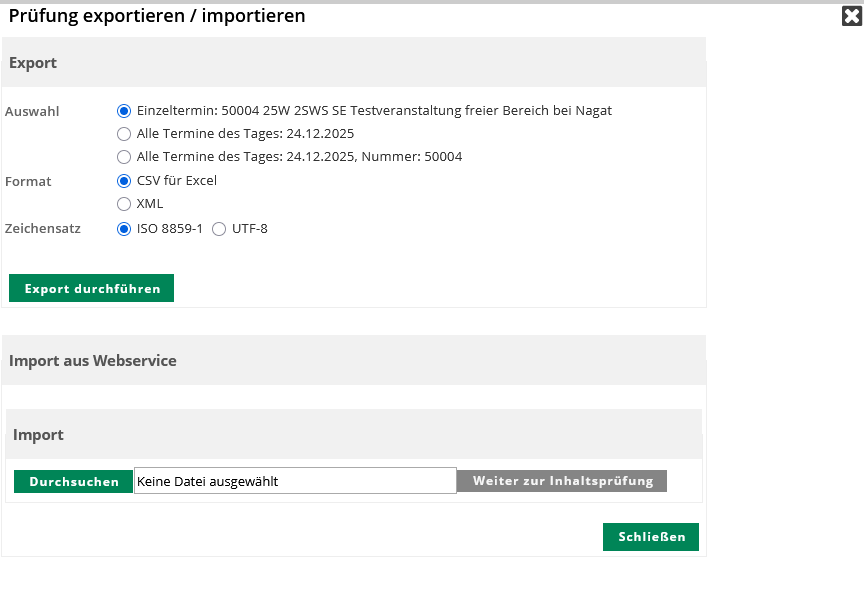Choose Alle Termine des Tages: 24.12.2025 only
The height and width of the screenshot is (606, 864).
tap(124, 134)
